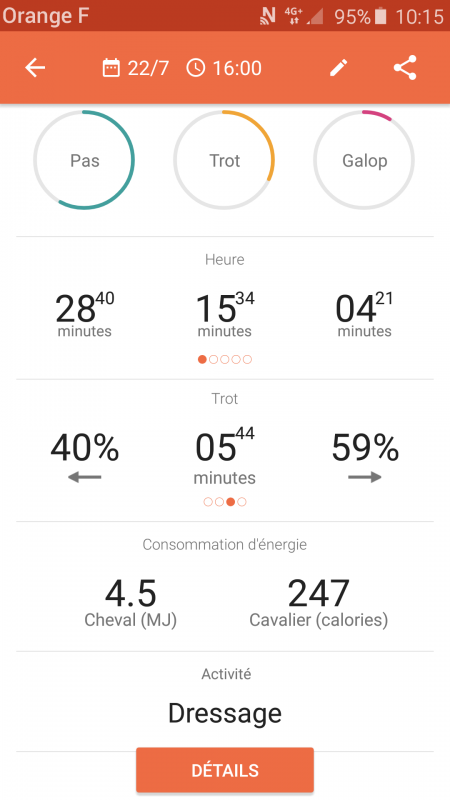Select last page dot under Trot

click(242, 502)
